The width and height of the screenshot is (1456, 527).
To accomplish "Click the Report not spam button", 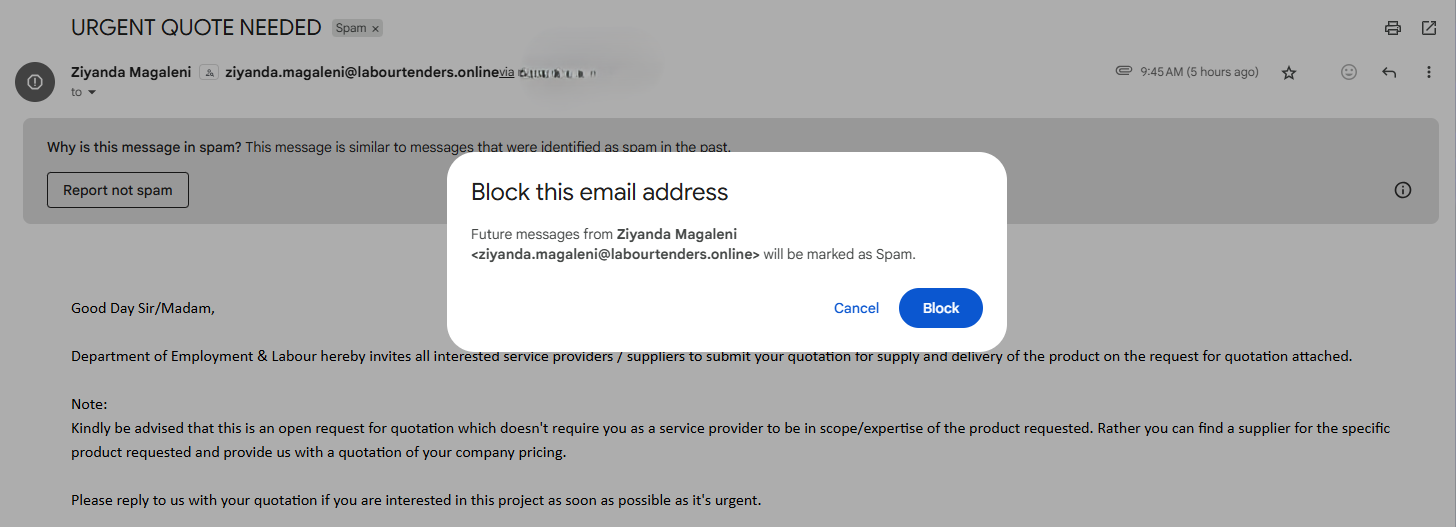I will [x=118, y=190].
